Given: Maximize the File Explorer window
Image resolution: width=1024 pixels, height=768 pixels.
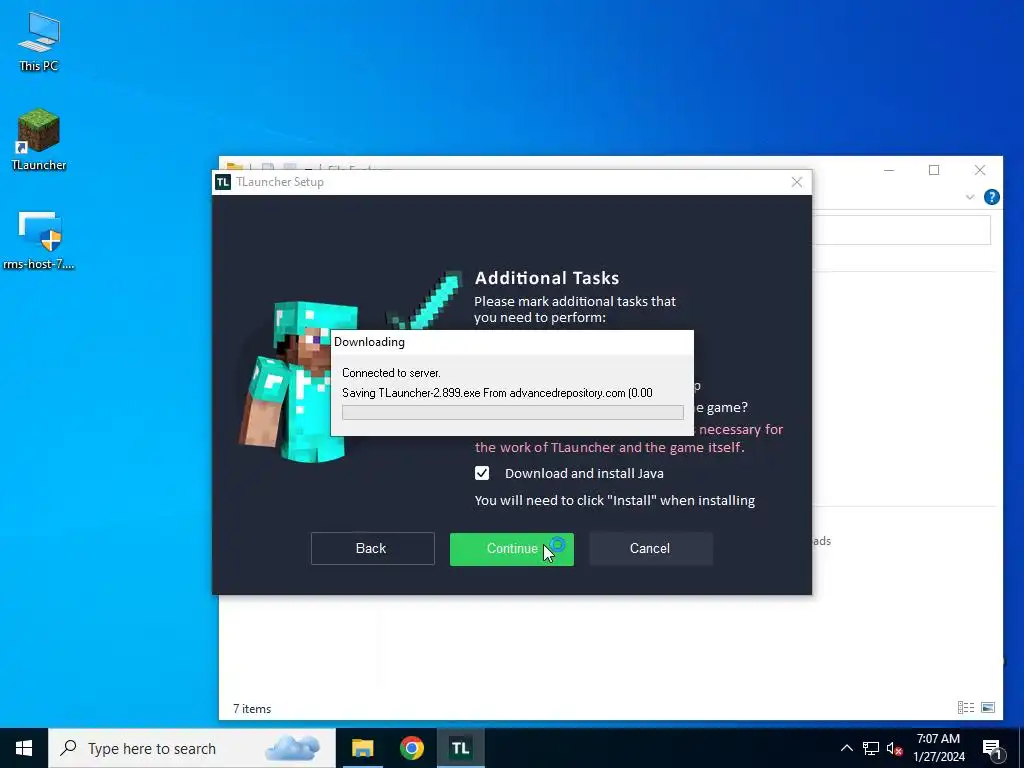Looking at the screenshot, I should pyautogui.click(x=934, y=170).
